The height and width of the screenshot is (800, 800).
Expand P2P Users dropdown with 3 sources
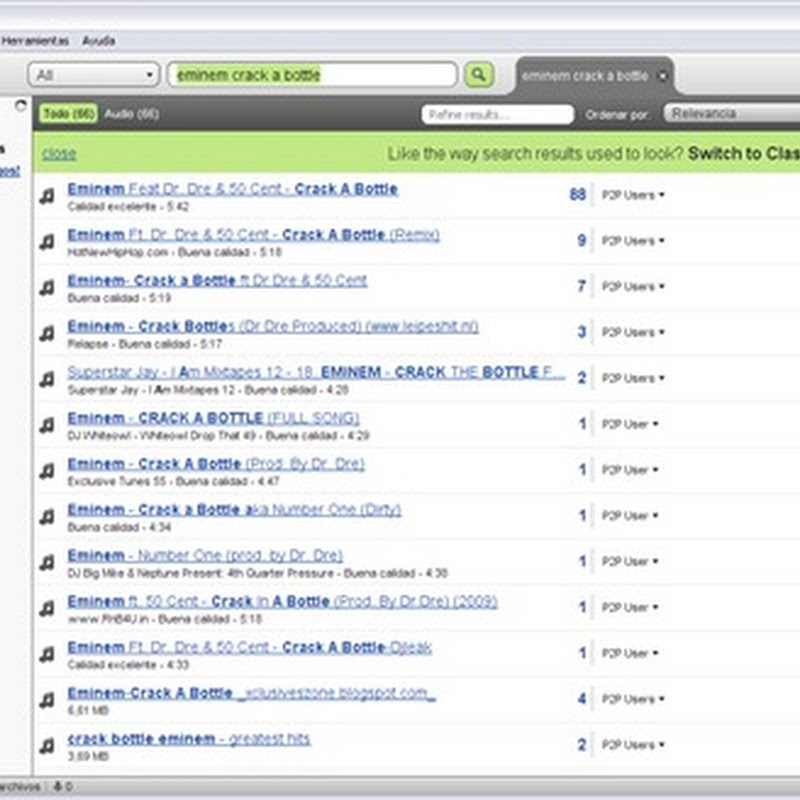coord(633,332)
